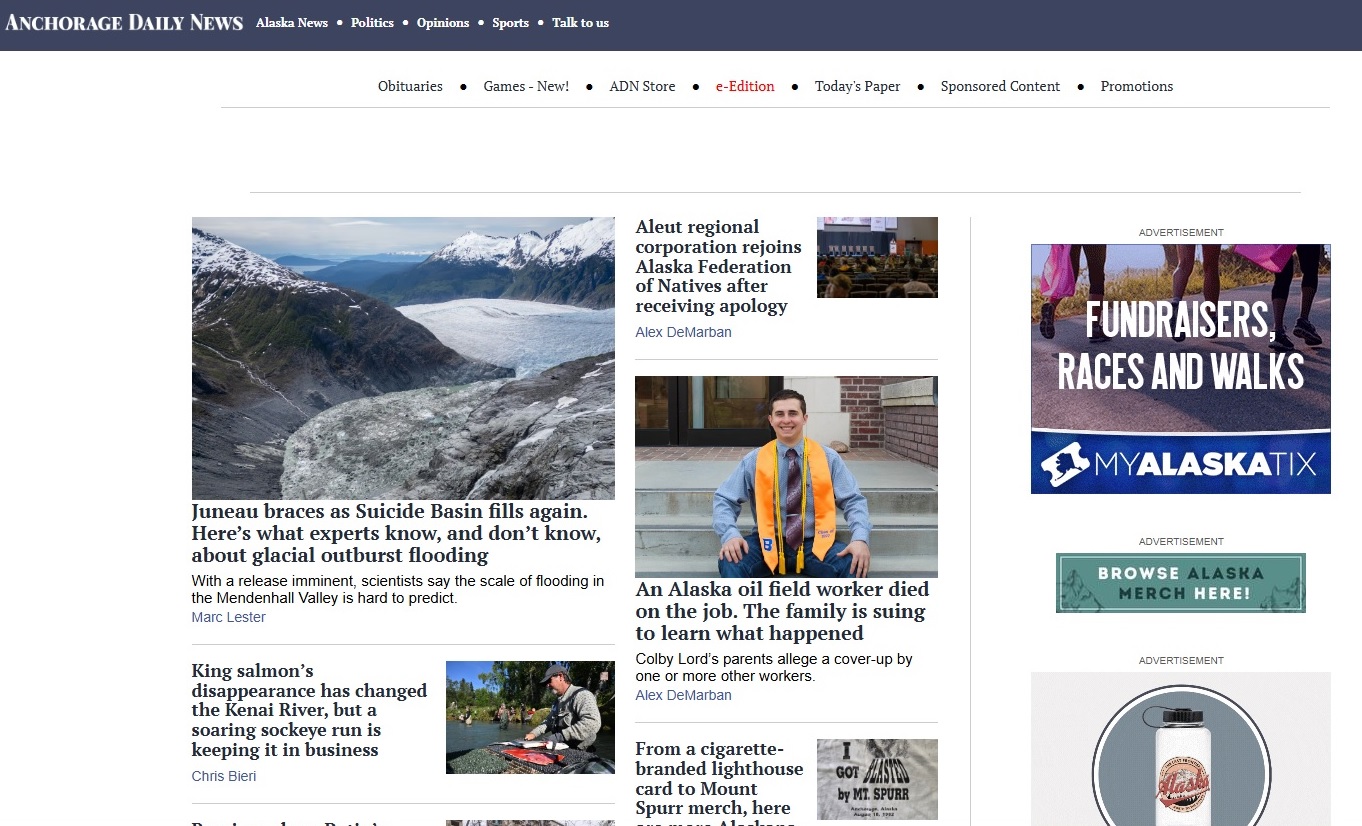Open the red e-Edition link
1362x826 pixels.
[x=745, y=87]
